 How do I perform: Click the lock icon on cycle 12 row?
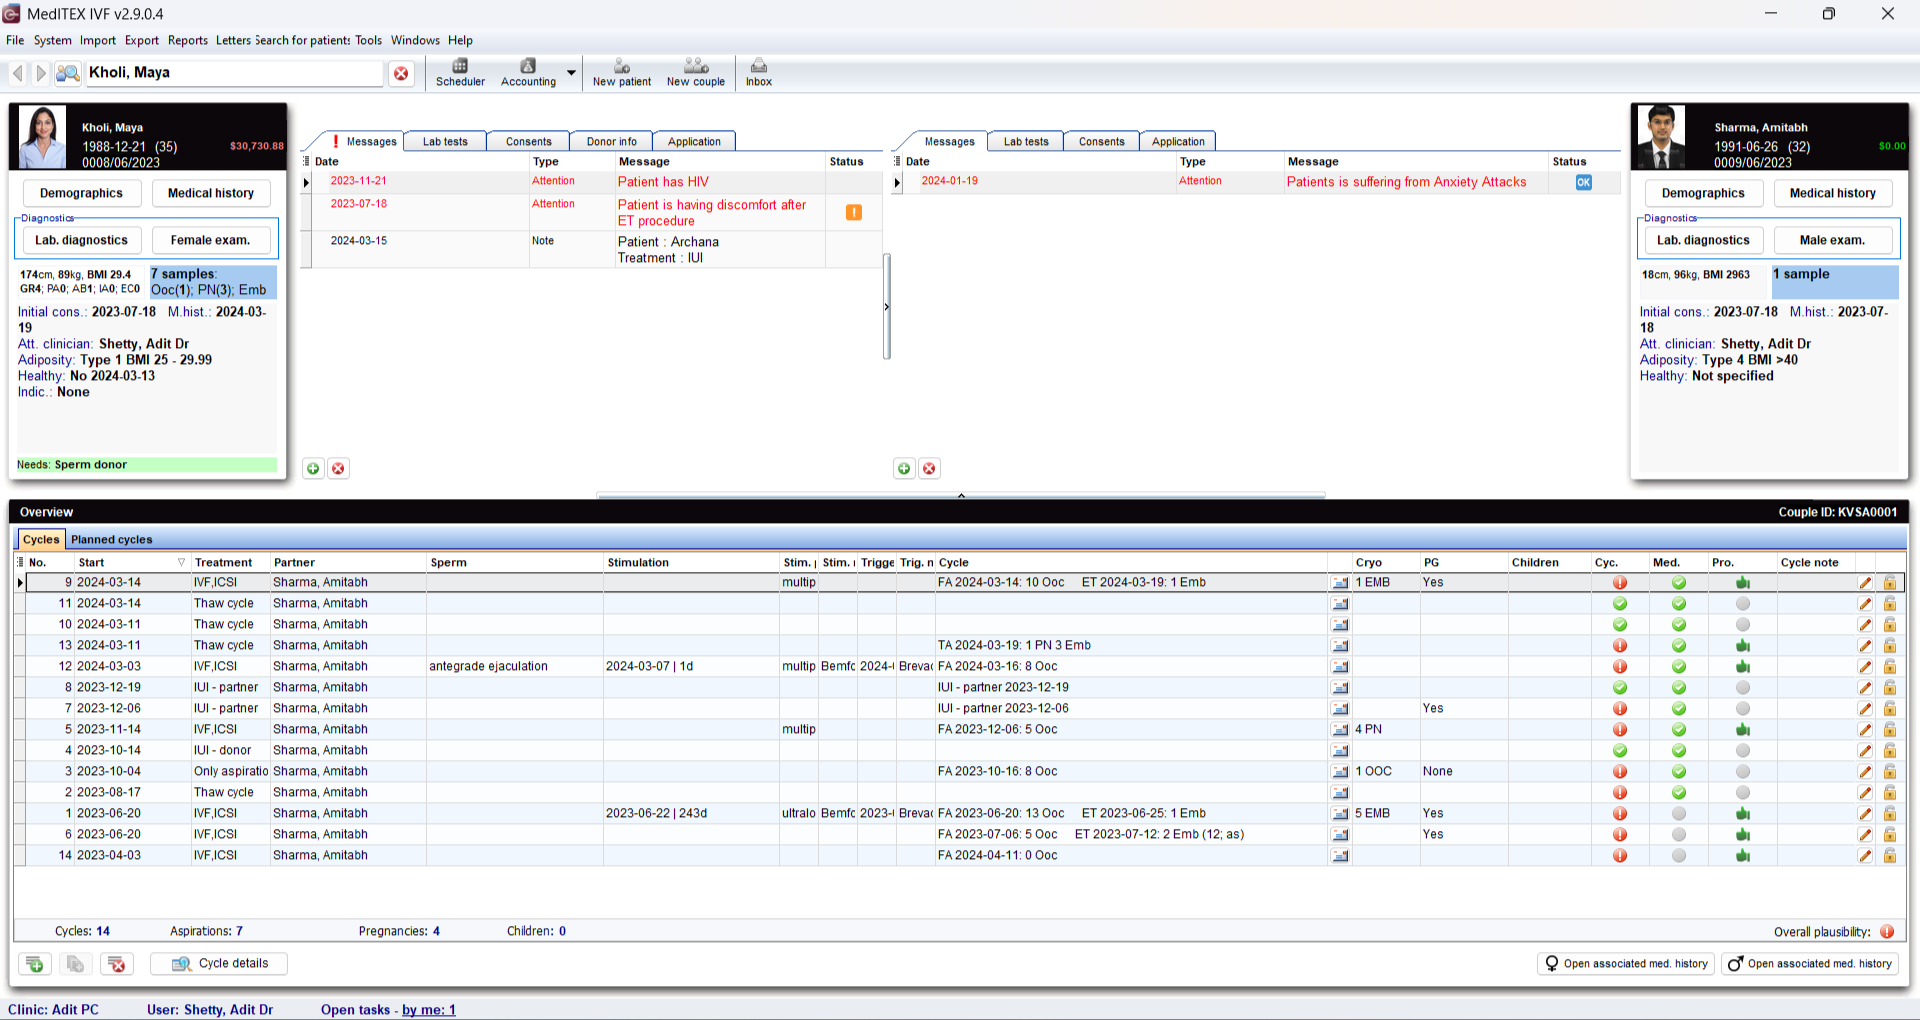(1889, 667)
